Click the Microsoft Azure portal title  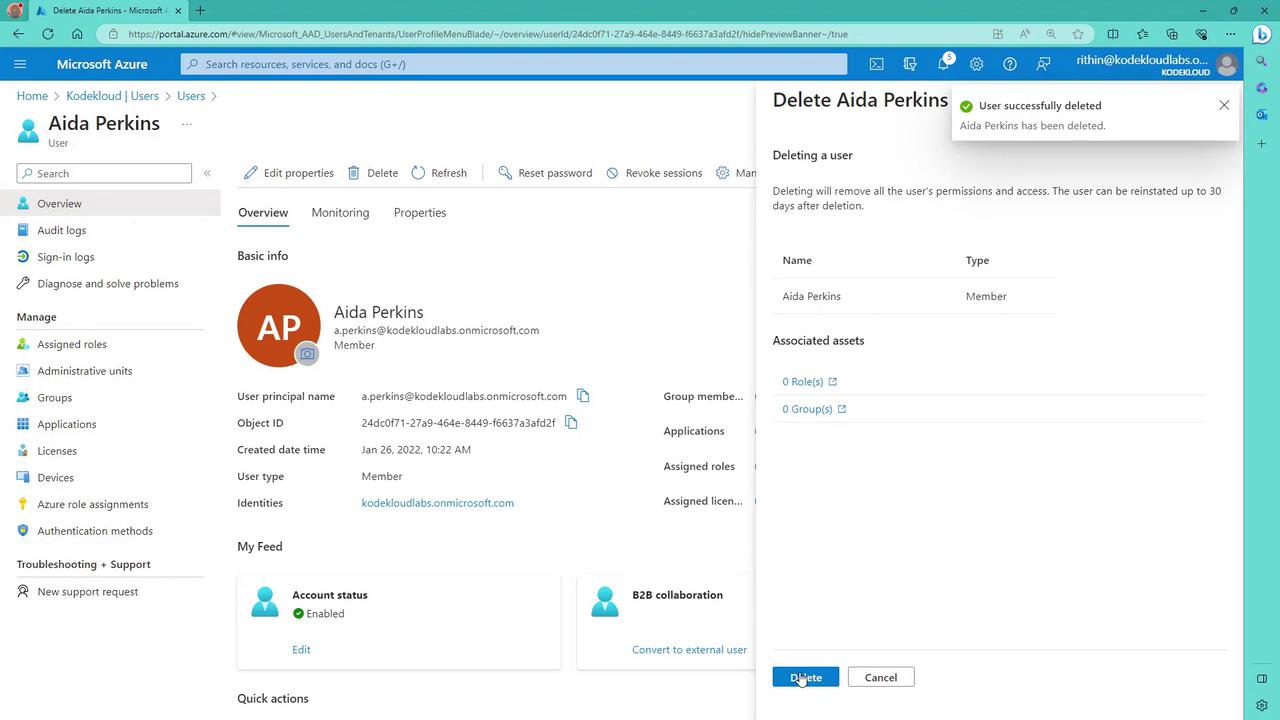[x=102, y=64]
